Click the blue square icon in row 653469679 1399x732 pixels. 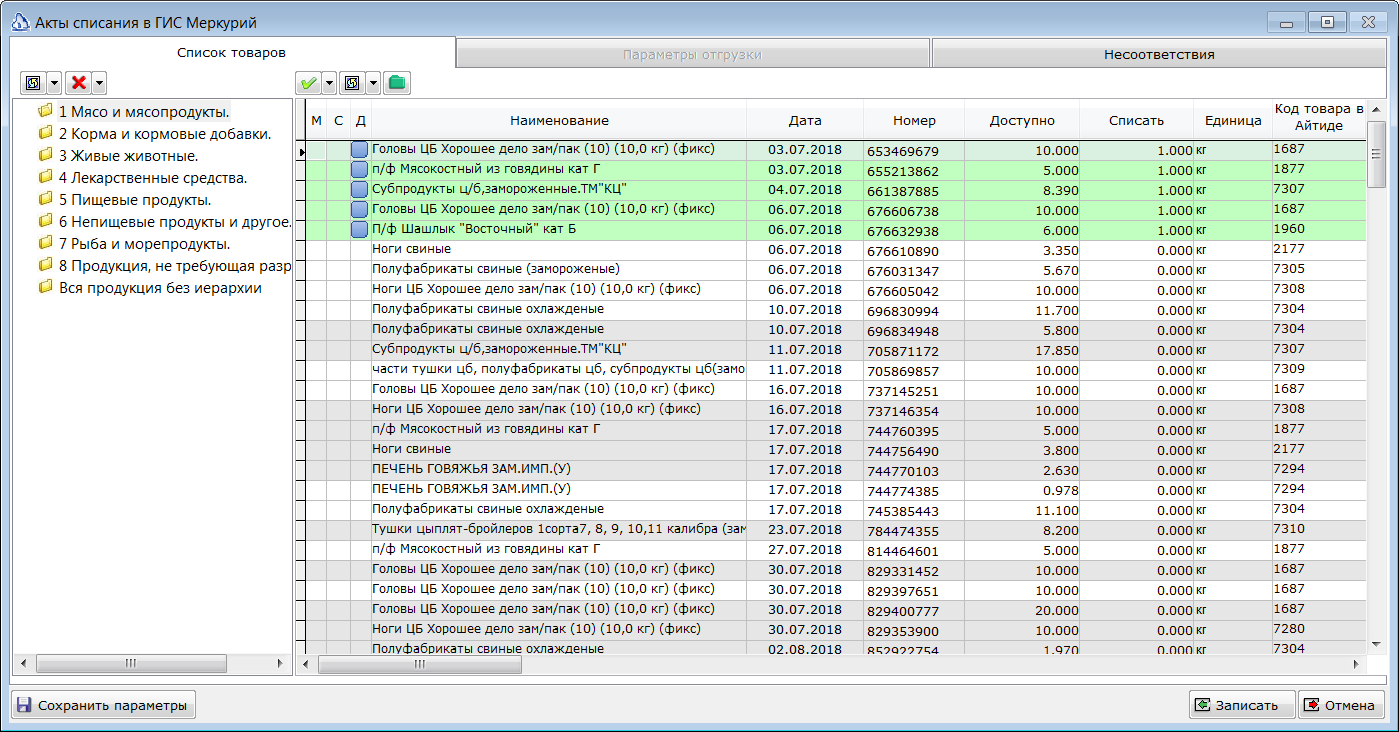(x=360, y=150)
